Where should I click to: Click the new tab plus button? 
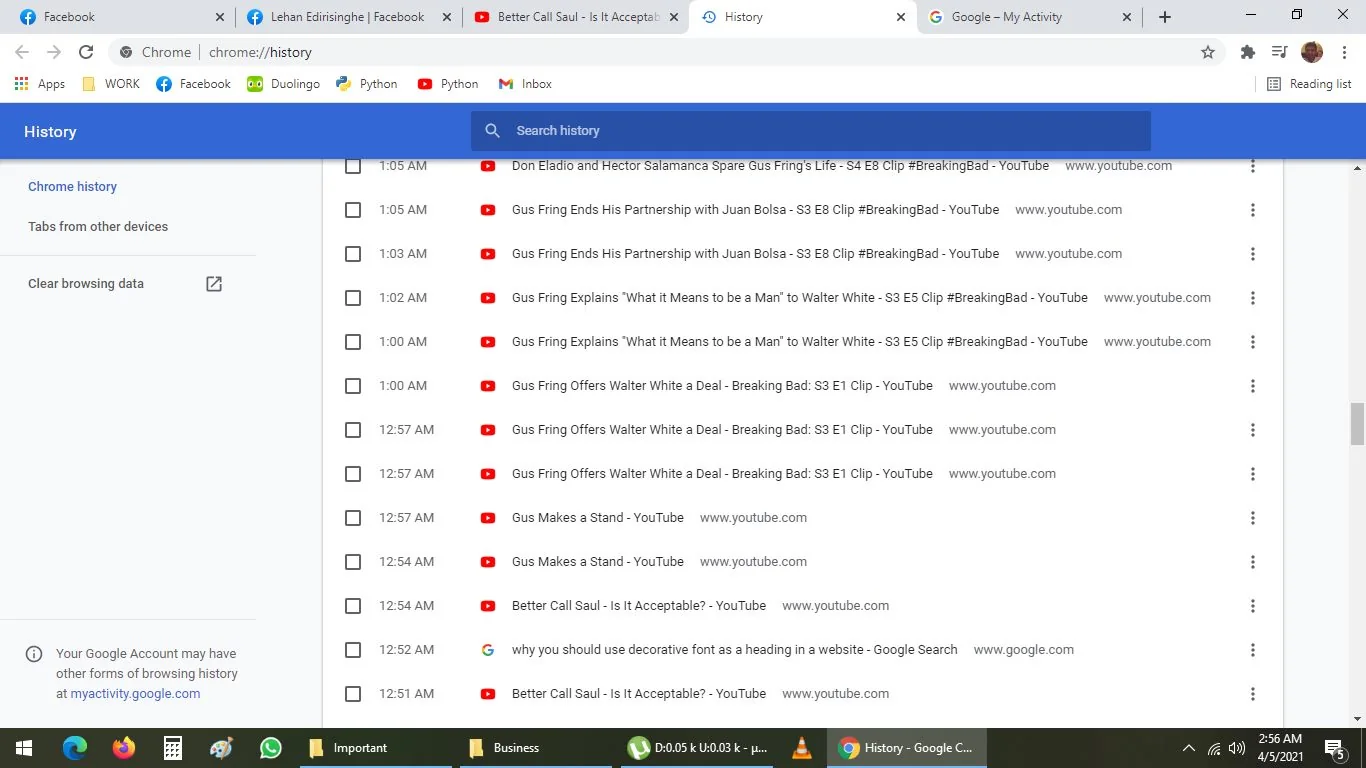point(1165,17)
